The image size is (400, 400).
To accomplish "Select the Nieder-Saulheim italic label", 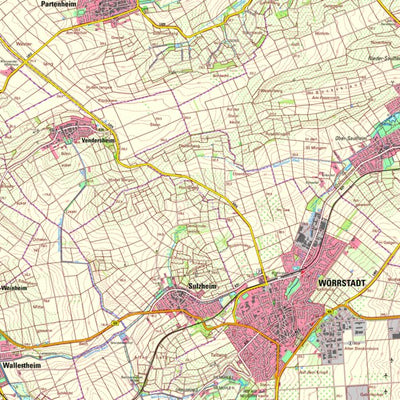I will [383, 57].
